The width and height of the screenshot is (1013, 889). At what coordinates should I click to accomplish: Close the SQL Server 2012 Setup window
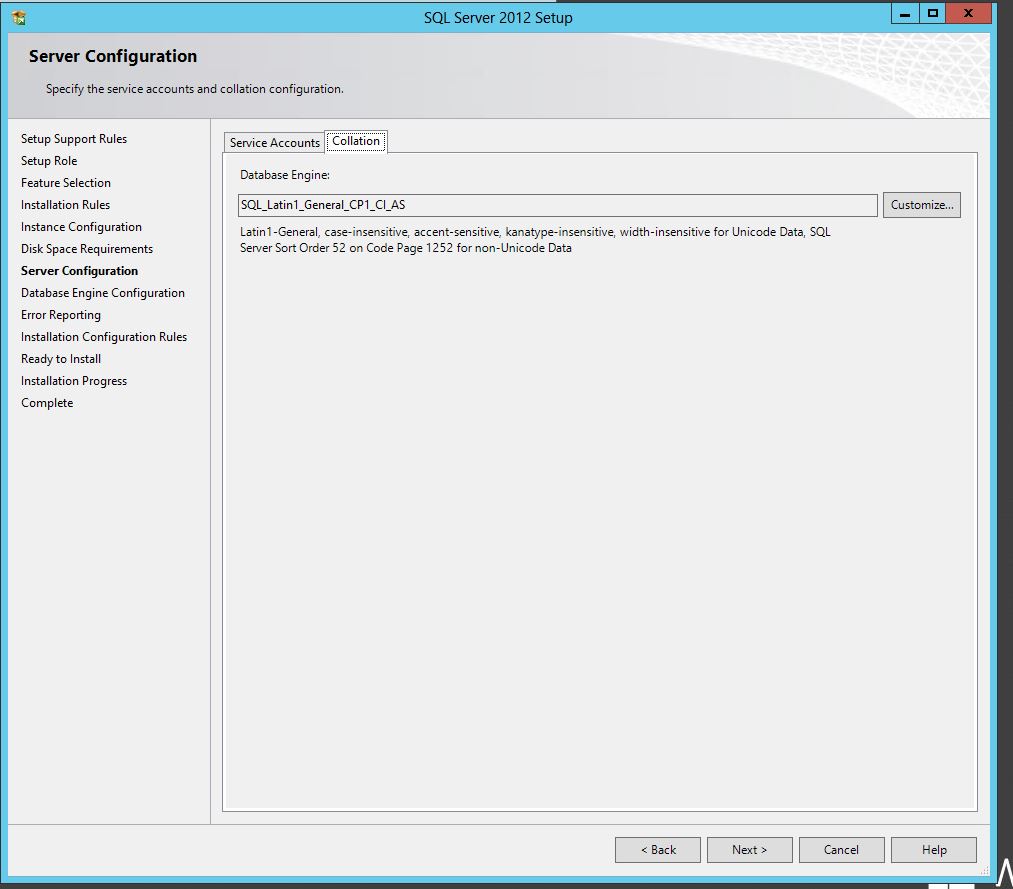click(968, 14)
